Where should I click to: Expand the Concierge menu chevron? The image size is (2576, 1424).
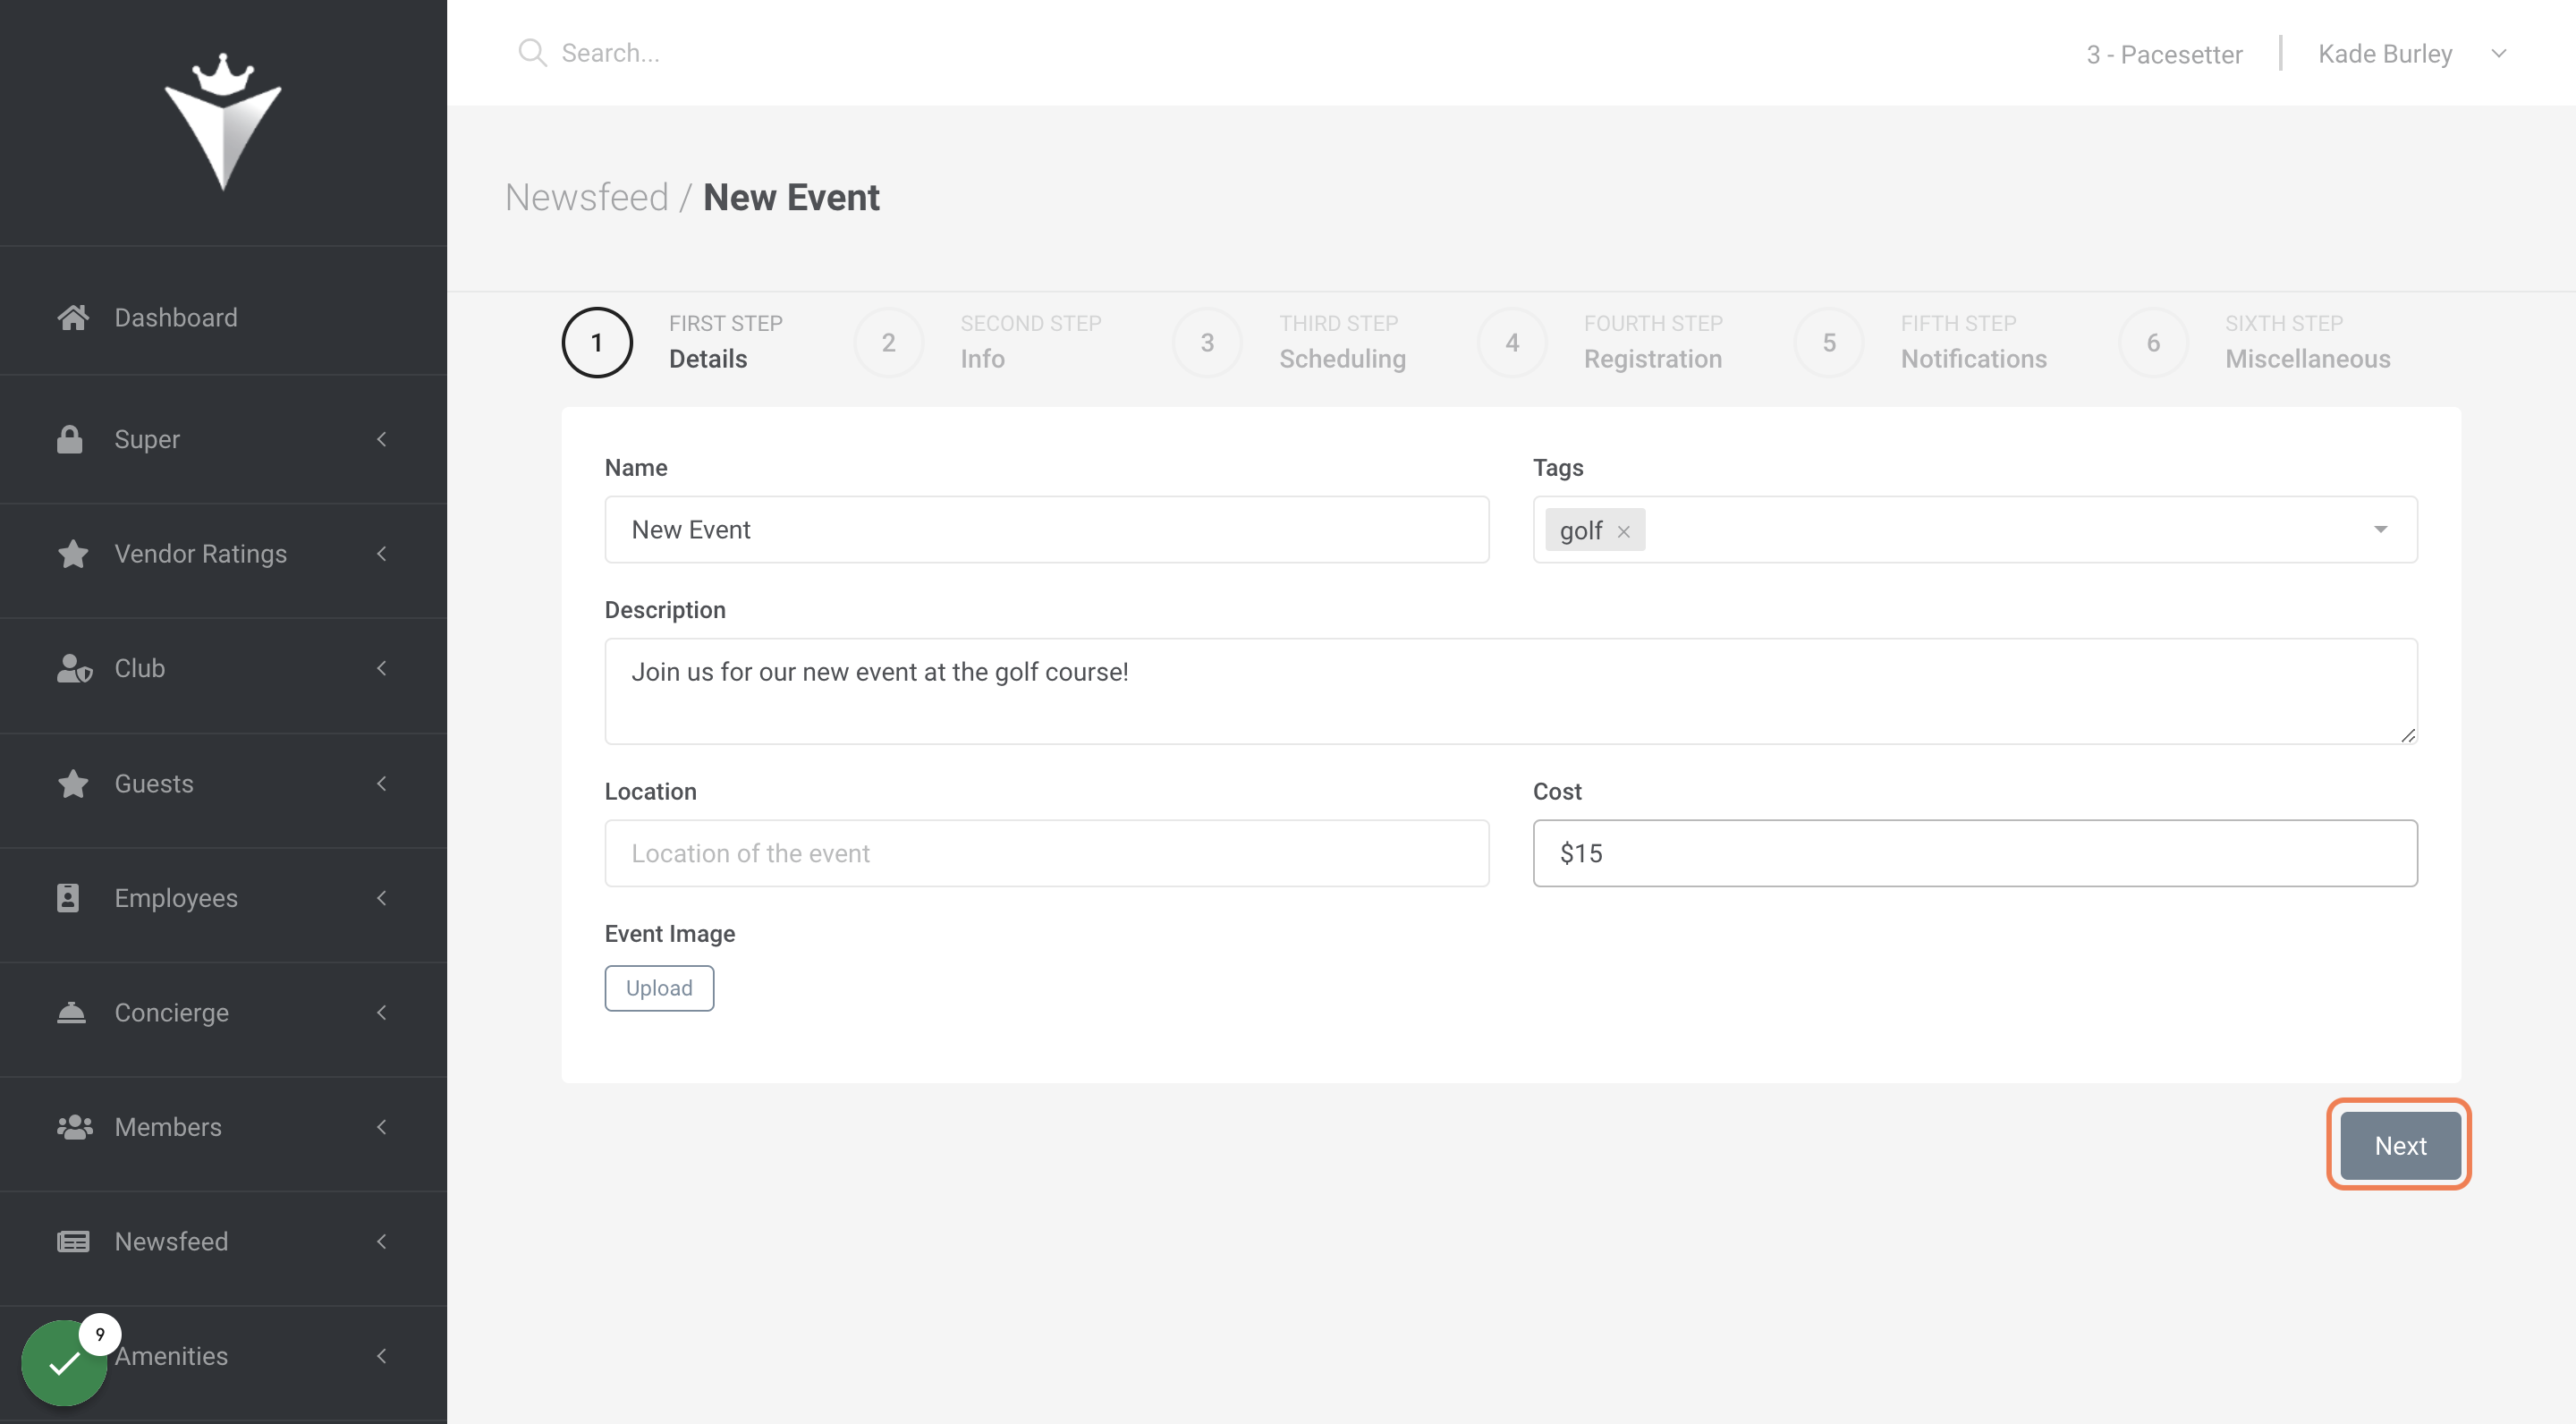click(381, 1012)
